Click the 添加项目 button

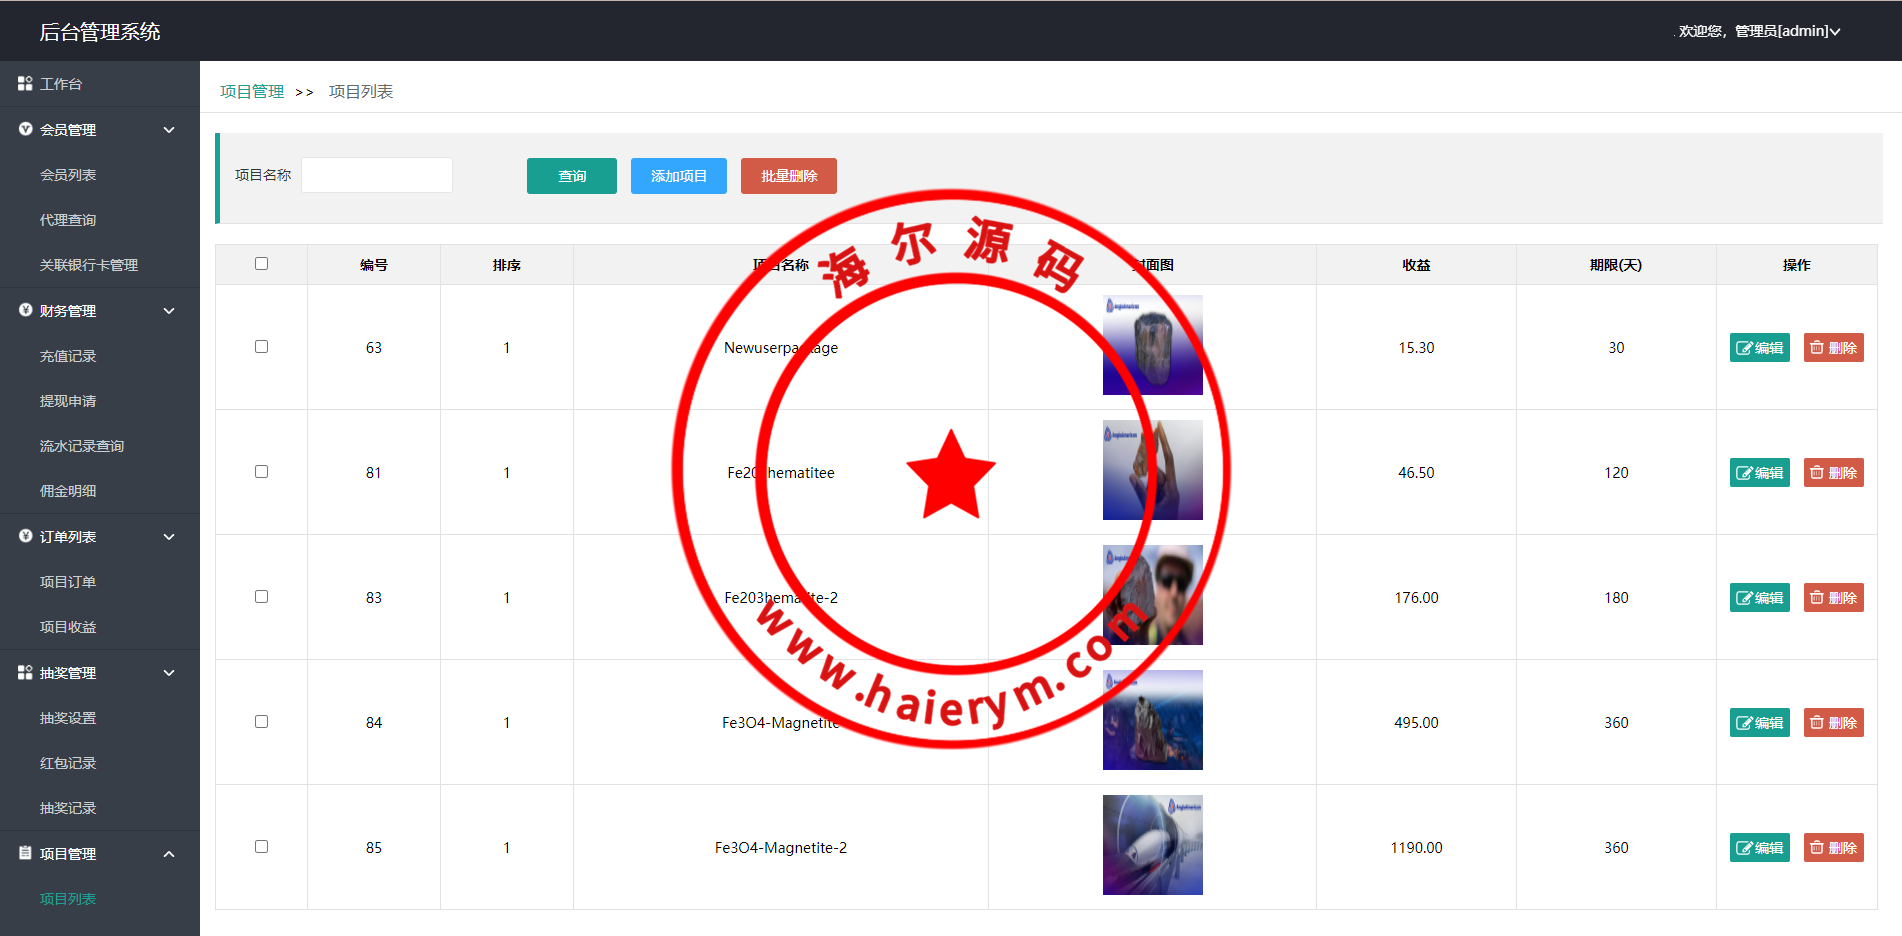(679, 176)
